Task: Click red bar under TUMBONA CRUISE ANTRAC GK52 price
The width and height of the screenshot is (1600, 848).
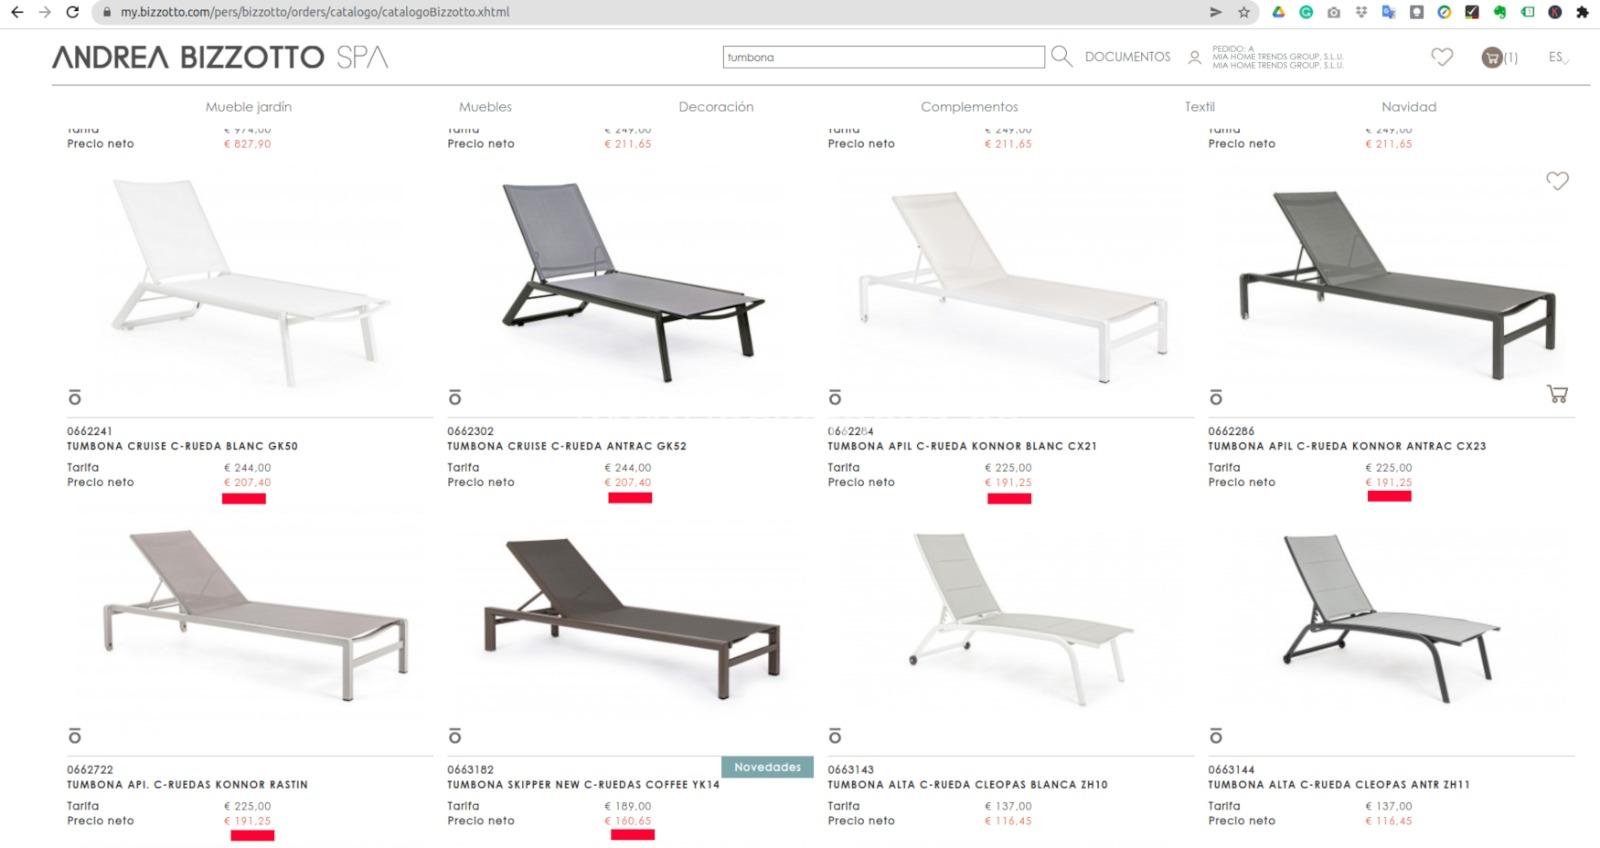Action: coord(630,498)
